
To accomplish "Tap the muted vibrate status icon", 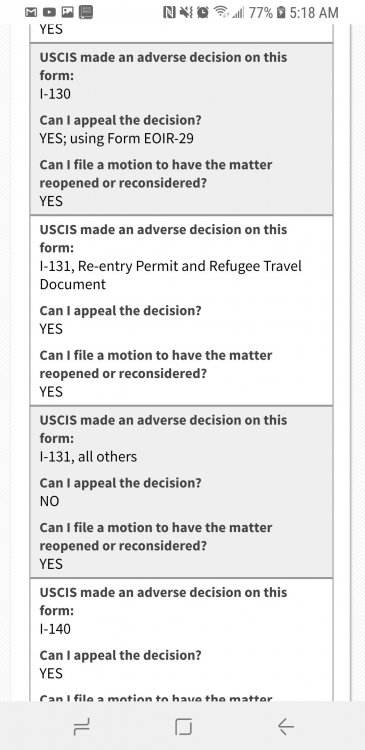I will click(x=186, y=12).
